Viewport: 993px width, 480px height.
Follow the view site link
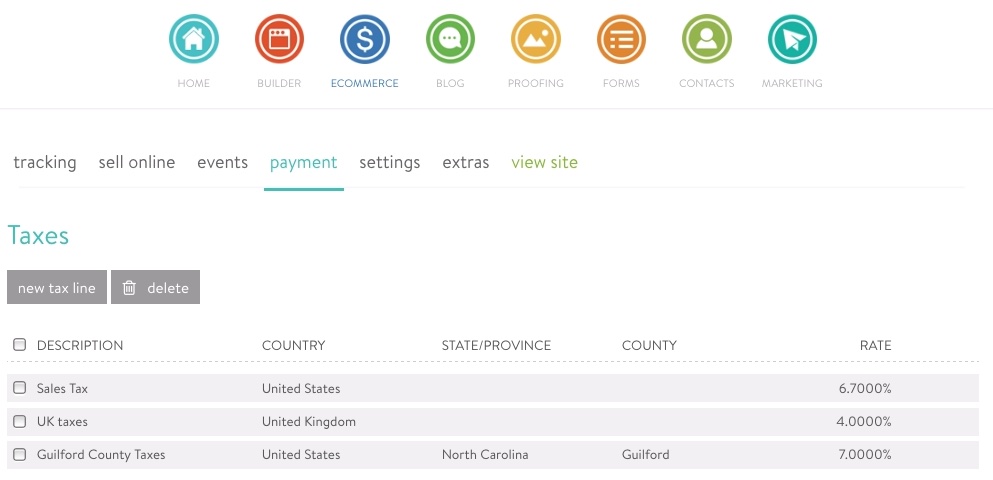click(x=544, y=162)
